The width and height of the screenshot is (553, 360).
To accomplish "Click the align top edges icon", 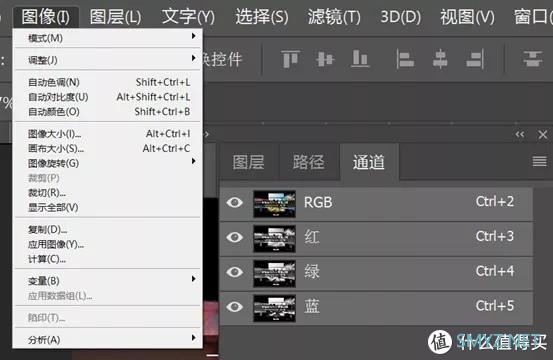I will pos(291,59).
